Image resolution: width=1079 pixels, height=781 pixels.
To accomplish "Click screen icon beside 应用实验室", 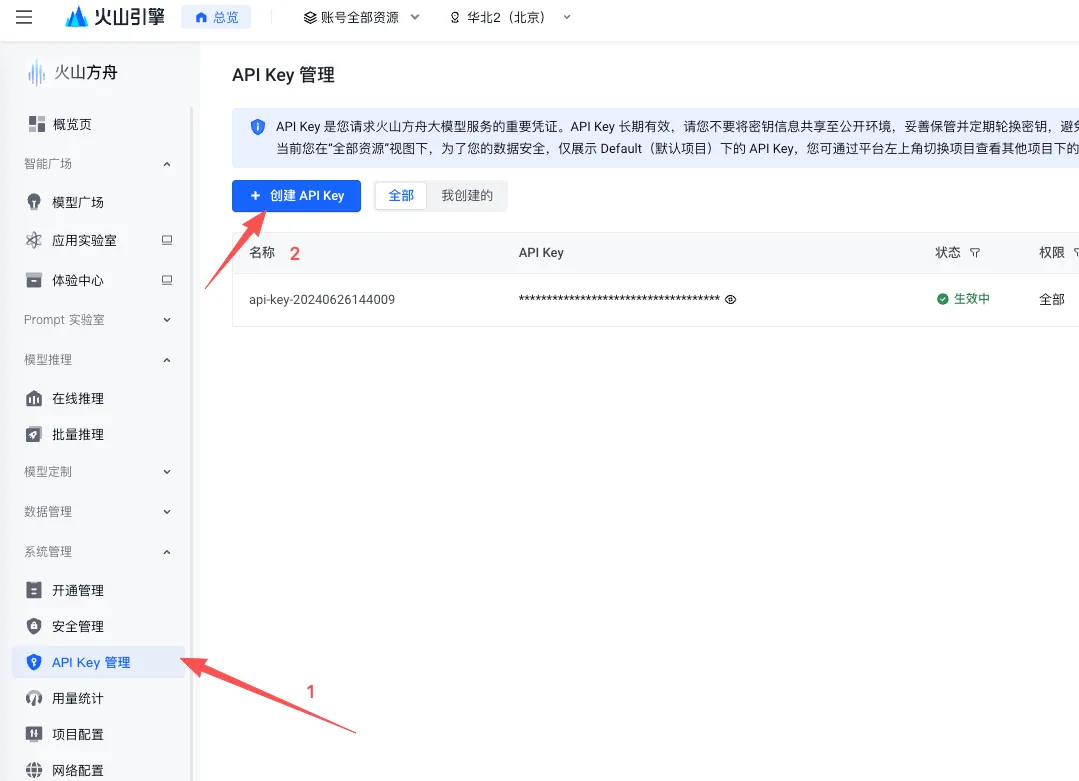I will [167, 240].
